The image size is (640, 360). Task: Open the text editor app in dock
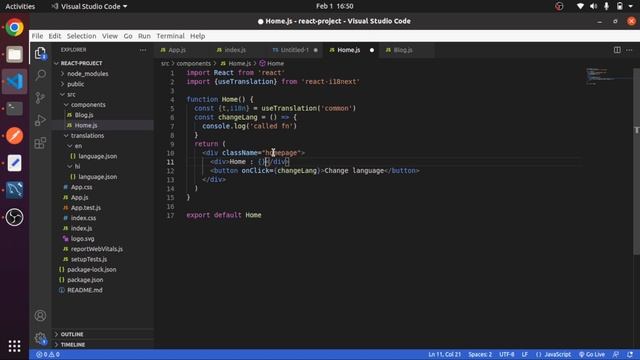(14, 163)
